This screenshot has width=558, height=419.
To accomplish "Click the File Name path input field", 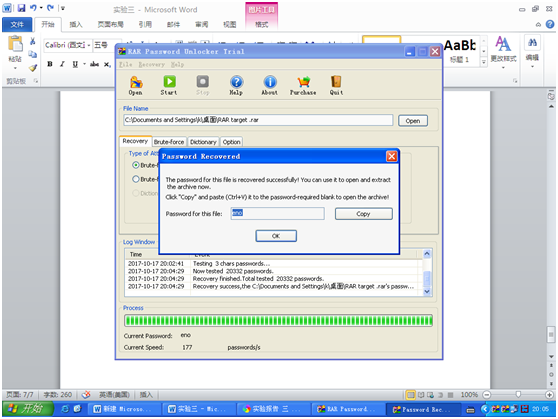I will coord(258,120).
